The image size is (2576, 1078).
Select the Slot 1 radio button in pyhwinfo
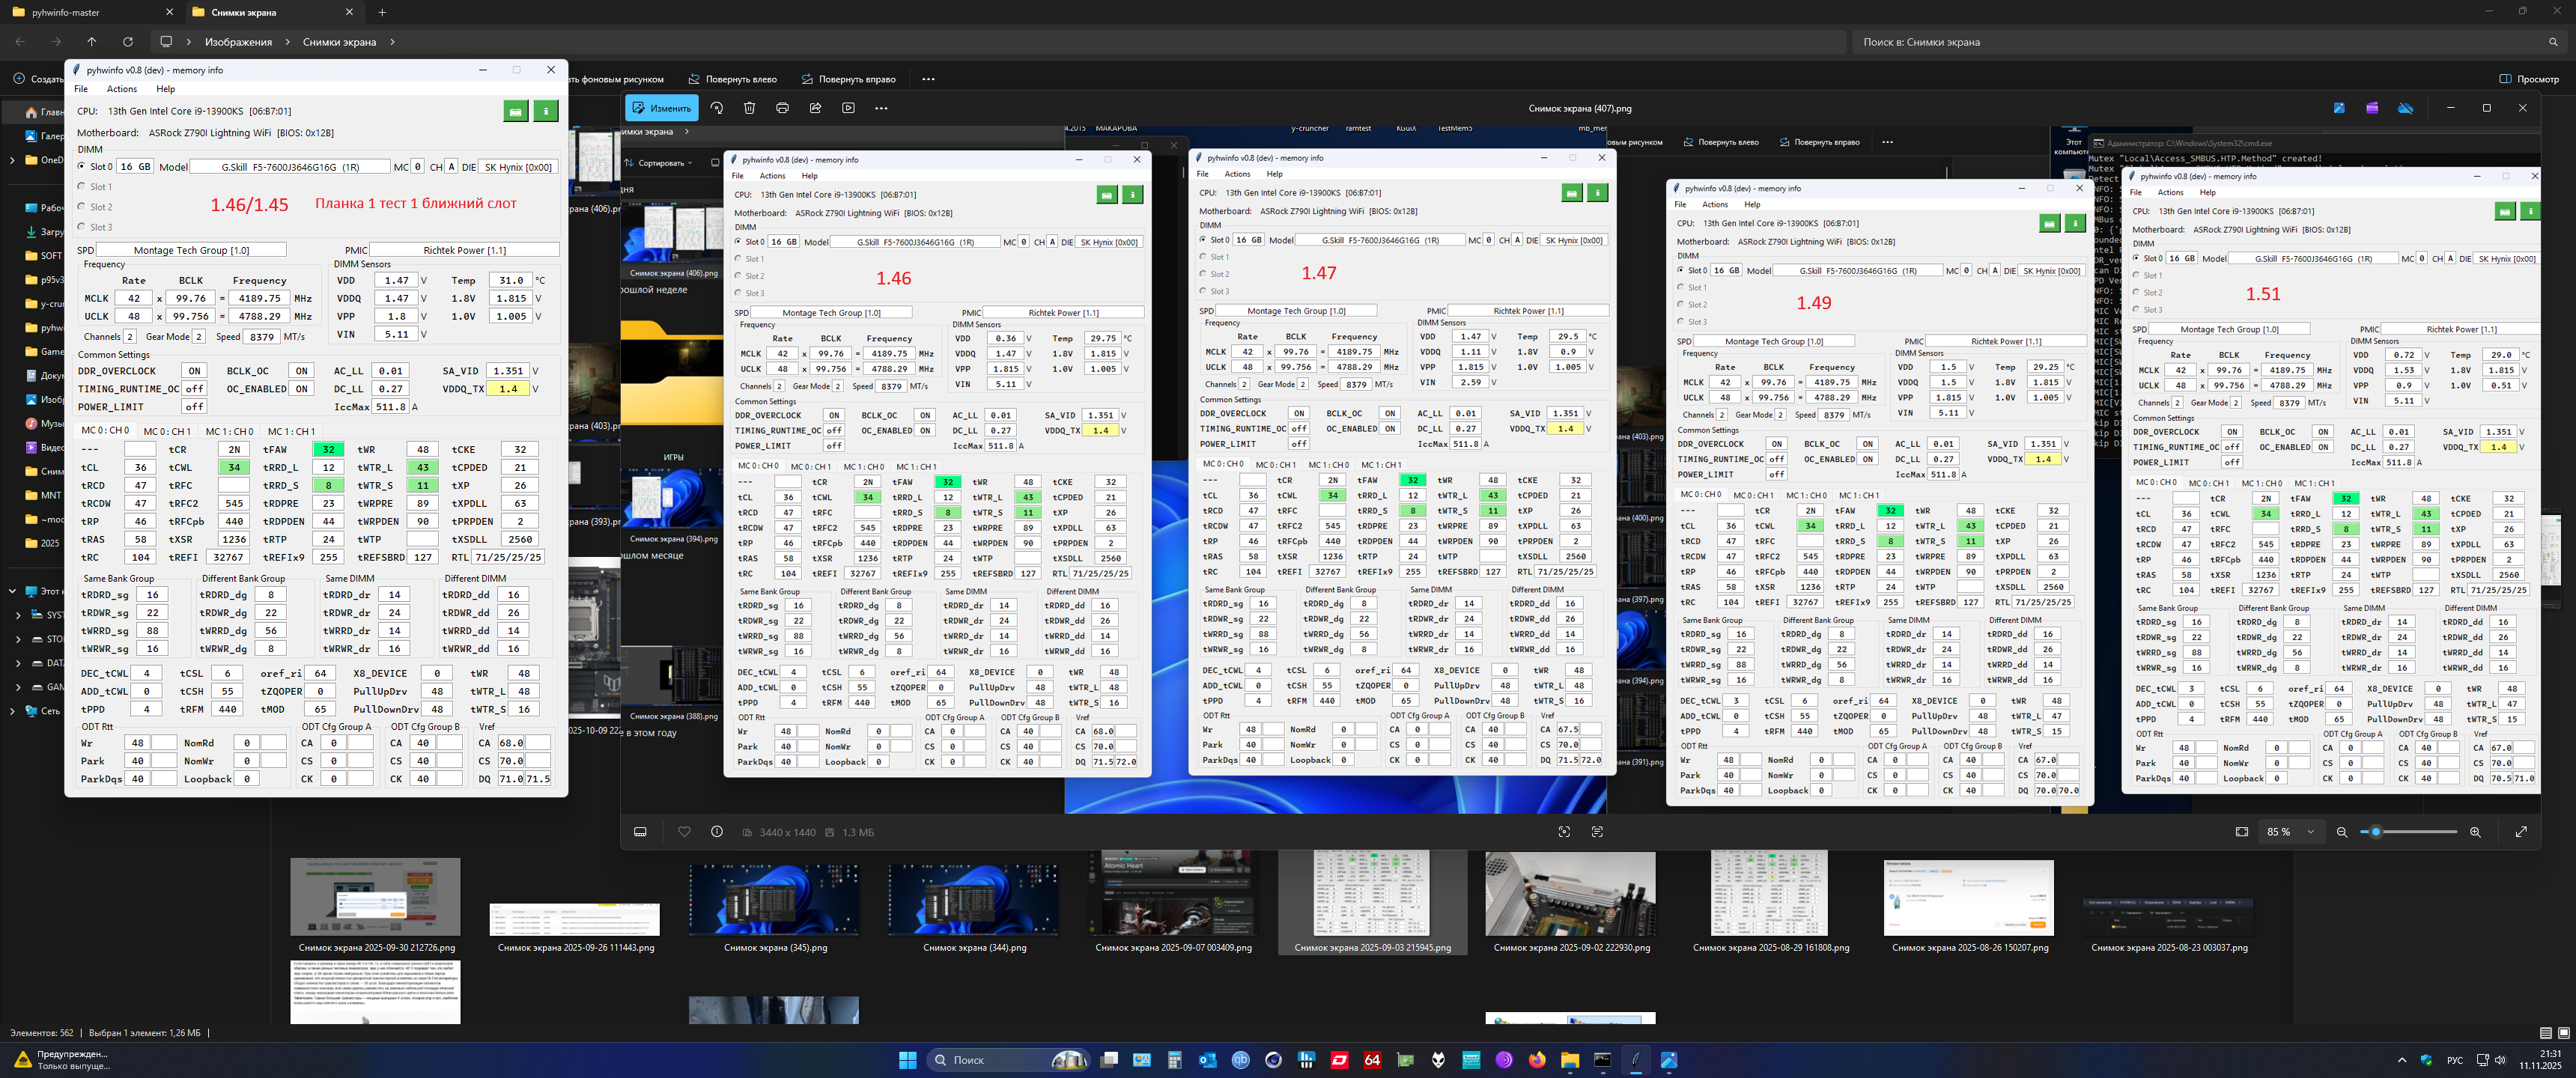pyautogui.click(x=82, y=187)
